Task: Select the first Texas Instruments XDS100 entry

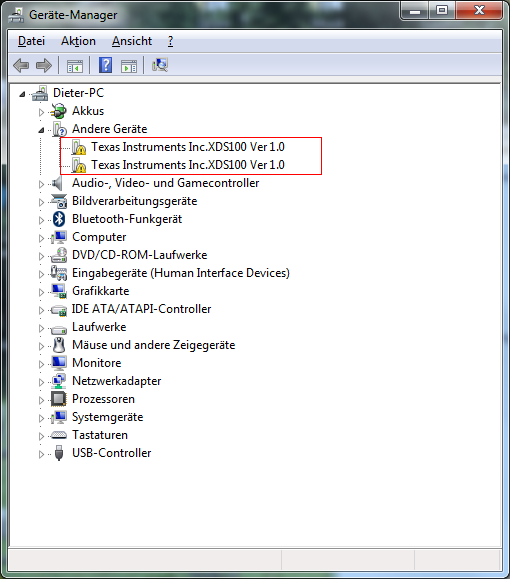Action: click(x=188, y=147)
